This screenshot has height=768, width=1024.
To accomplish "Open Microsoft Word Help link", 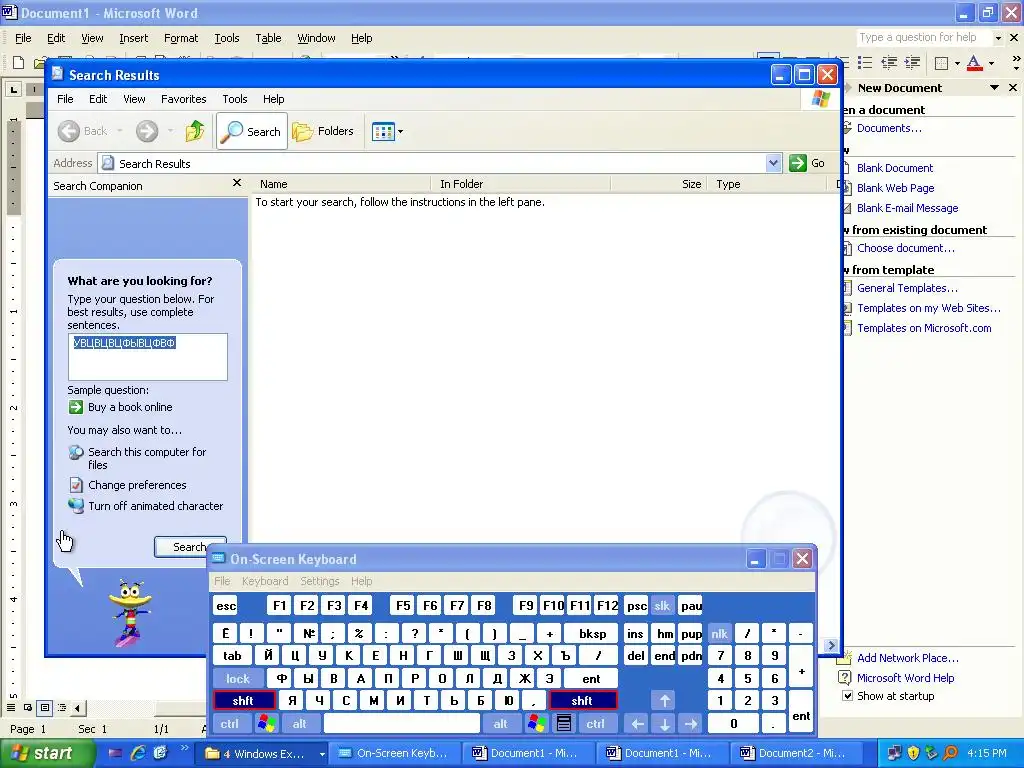I will [905, 678].
